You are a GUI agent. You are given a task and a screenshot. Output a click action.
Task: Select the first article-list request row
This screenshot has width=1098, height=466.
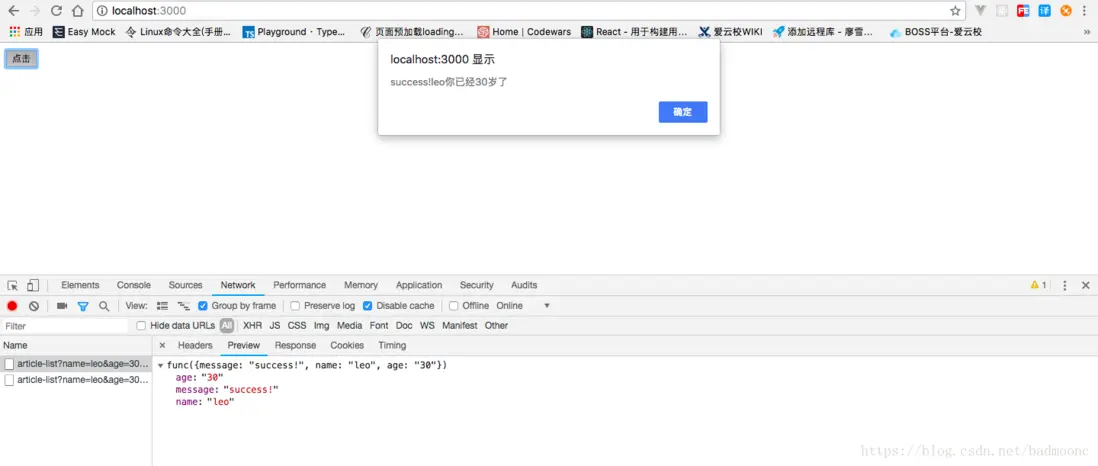[x=76, y=364]
